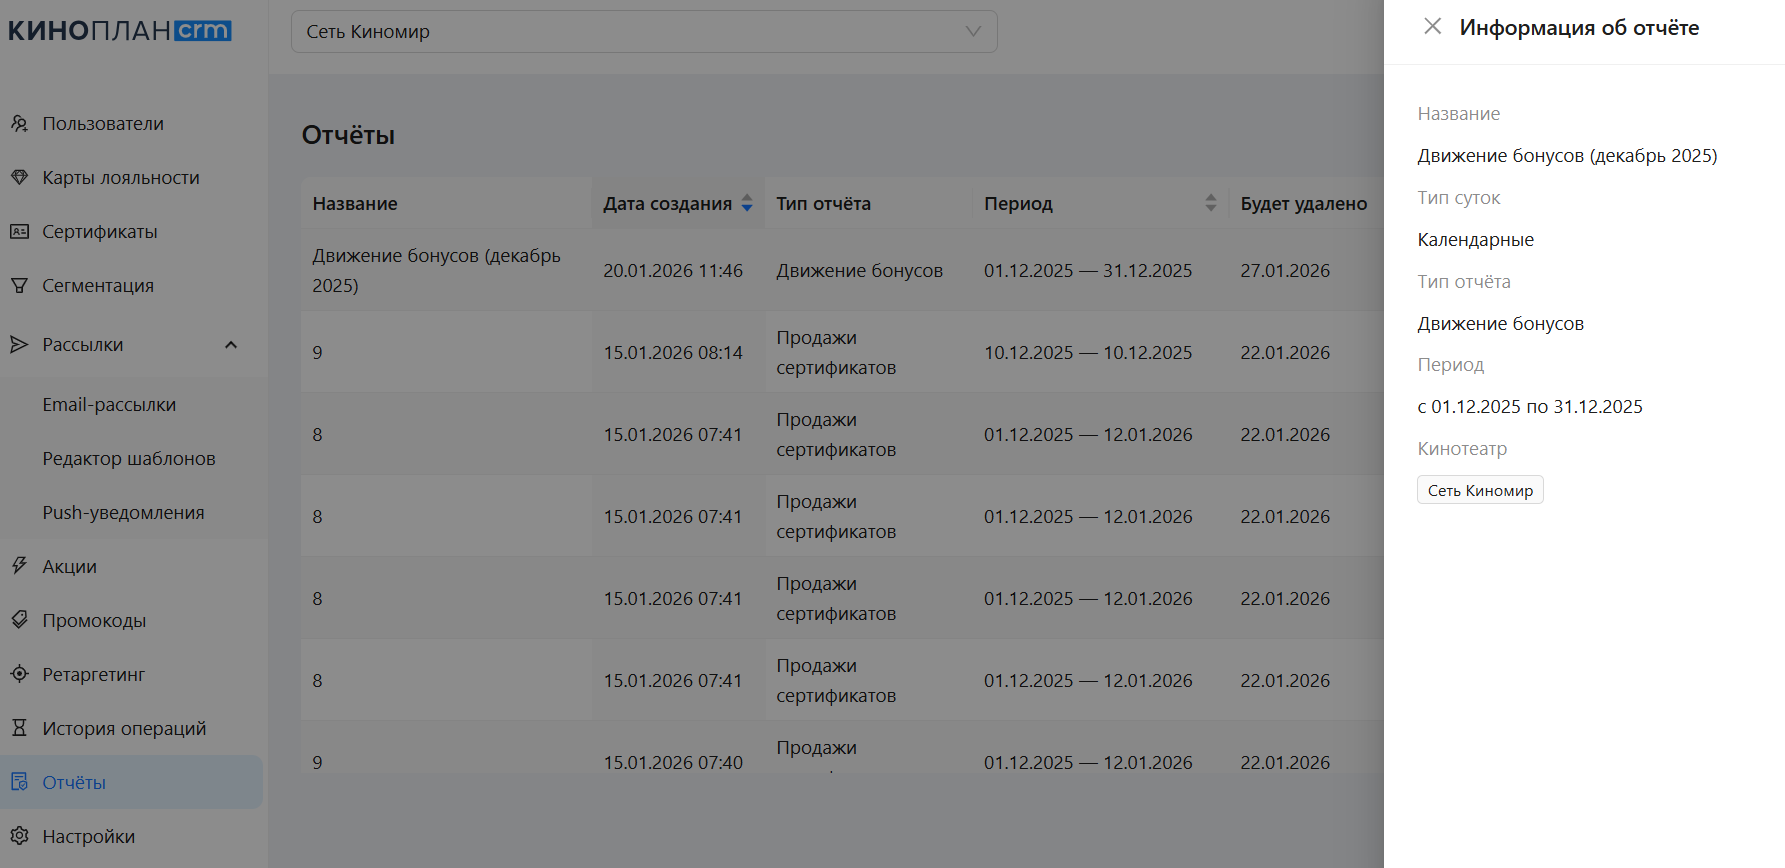
Task: Sort by Дата создания column arrows
Action: point(747,204)
